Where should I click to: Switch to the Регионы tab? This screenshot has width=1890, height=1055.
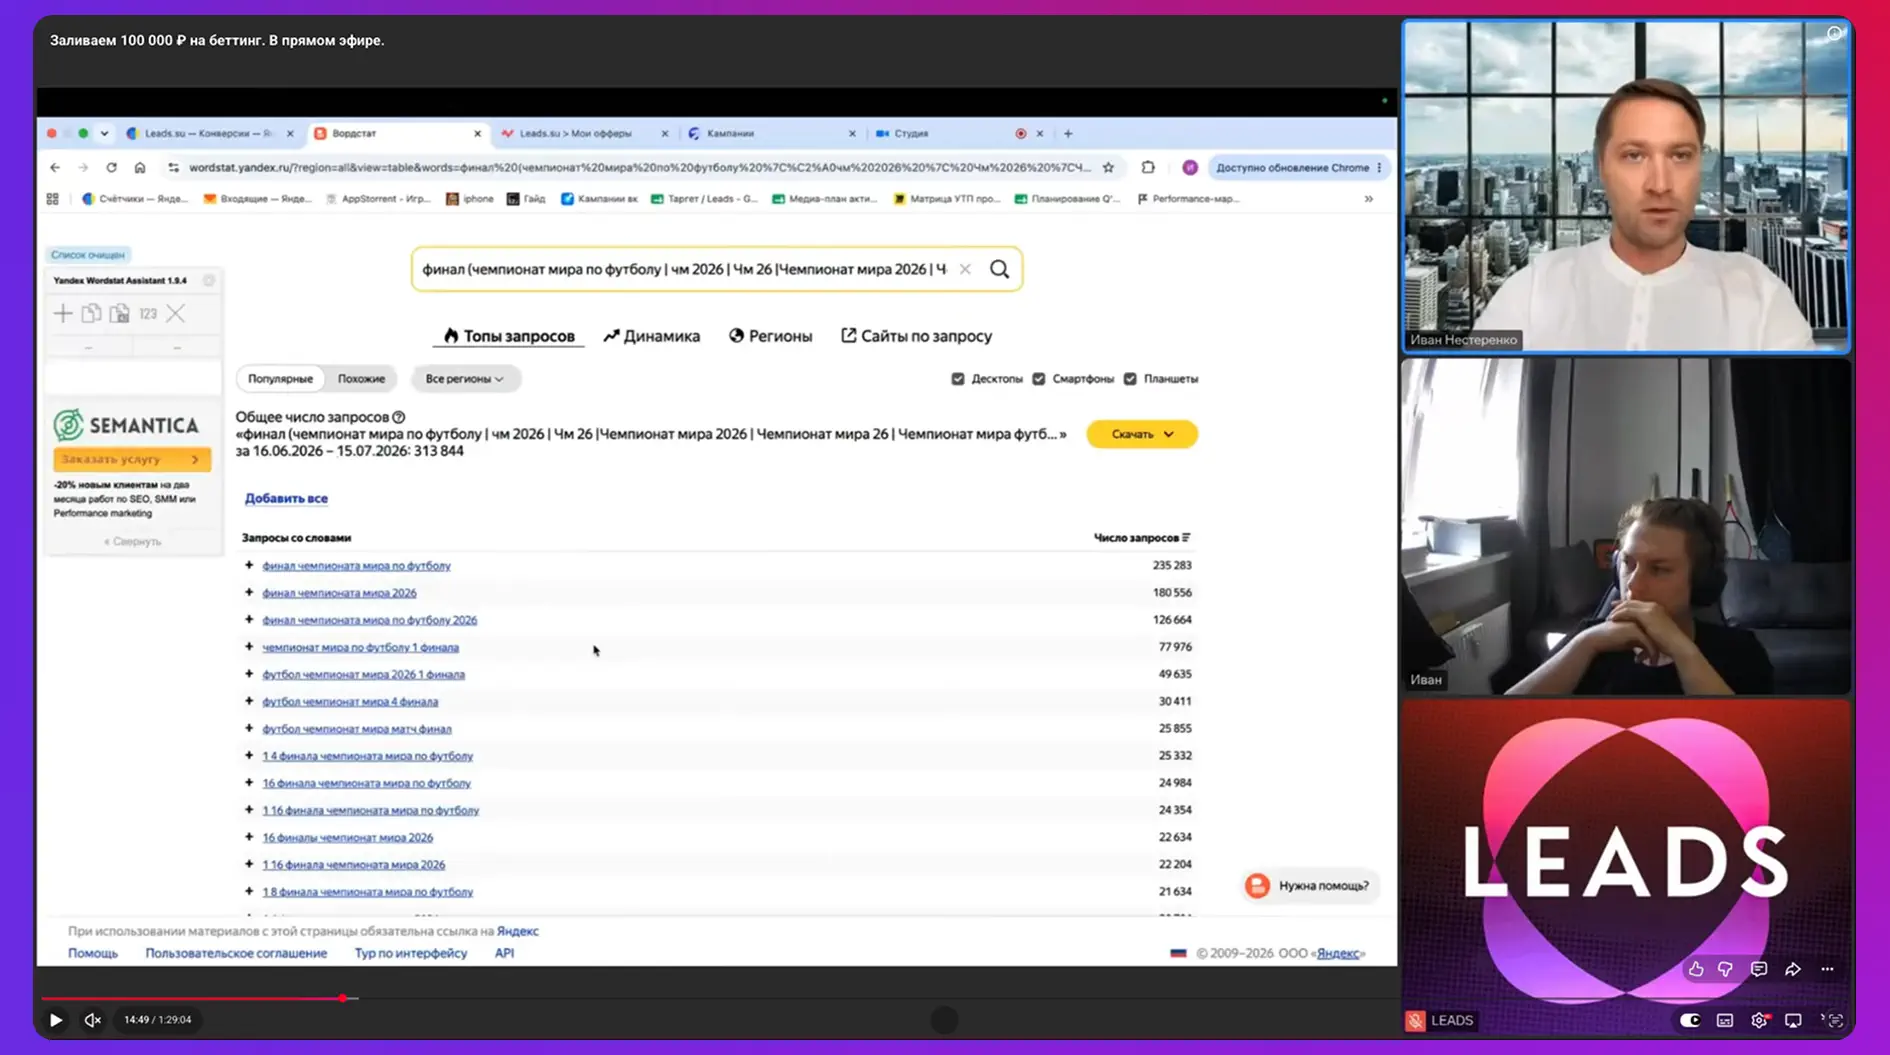[x=770, y=336]
